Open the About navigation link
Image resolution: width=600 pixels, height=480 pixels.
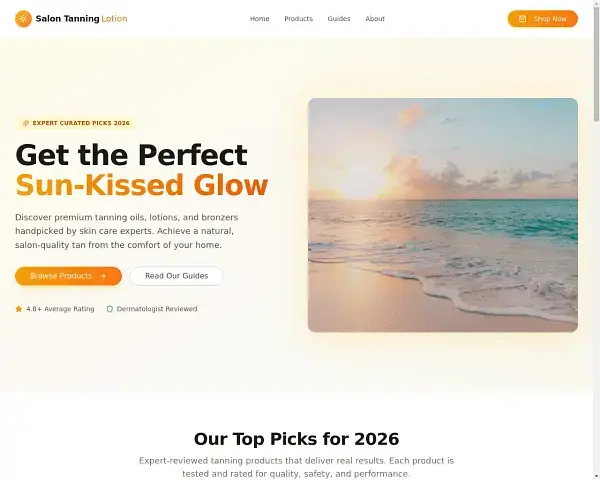[x=375, y=19]
